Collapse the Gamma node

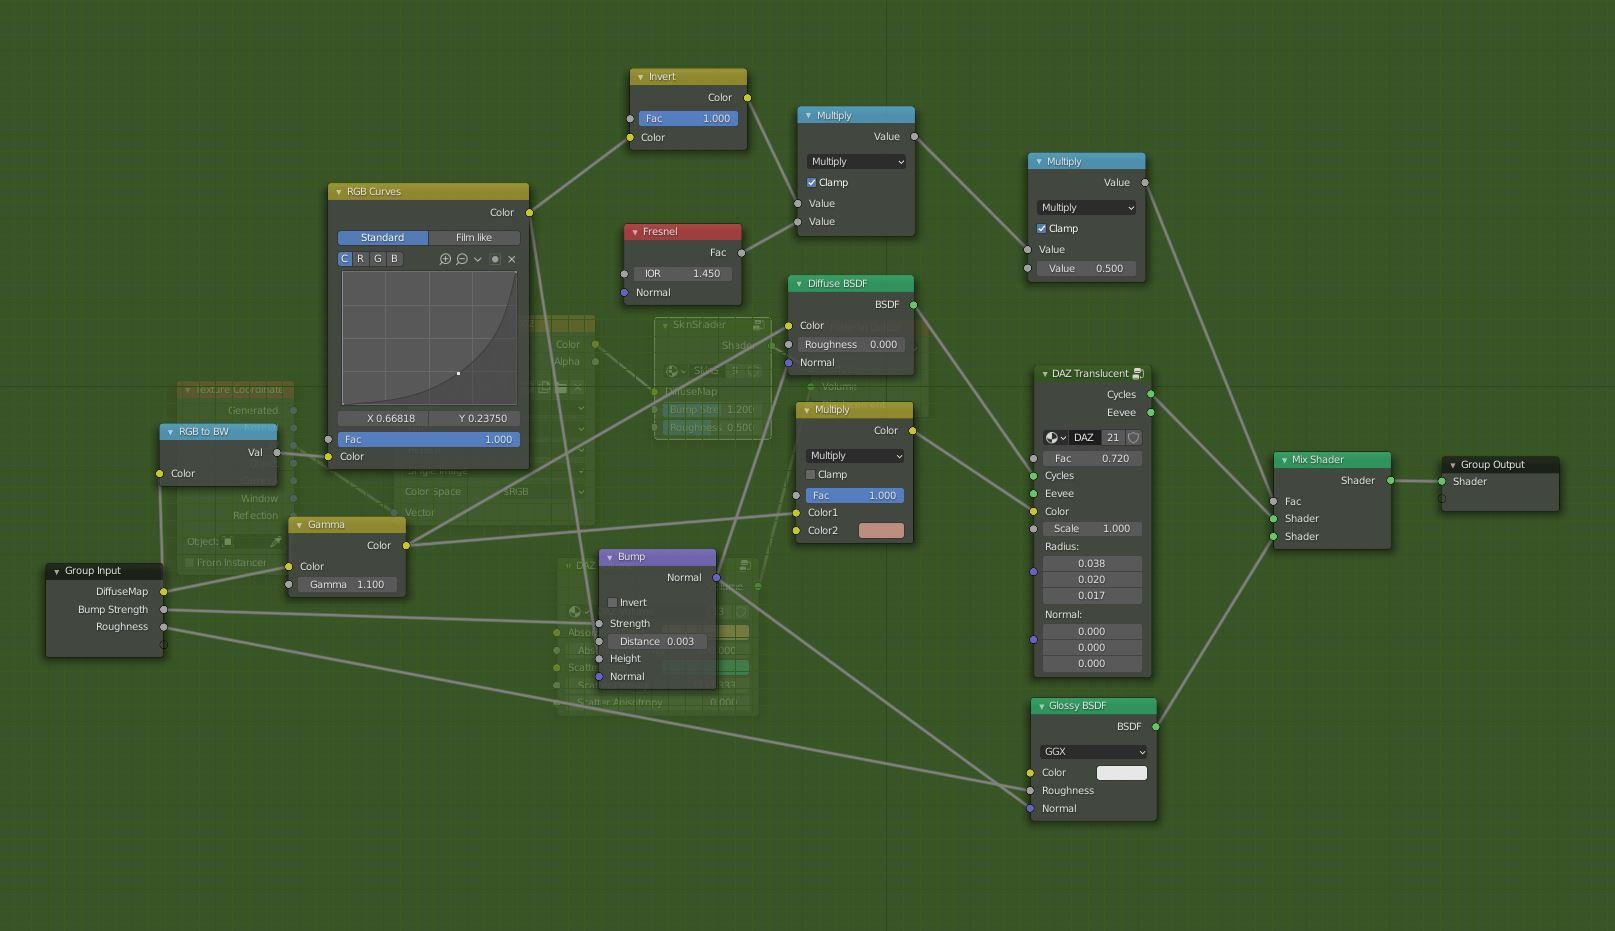click(299, 525)
